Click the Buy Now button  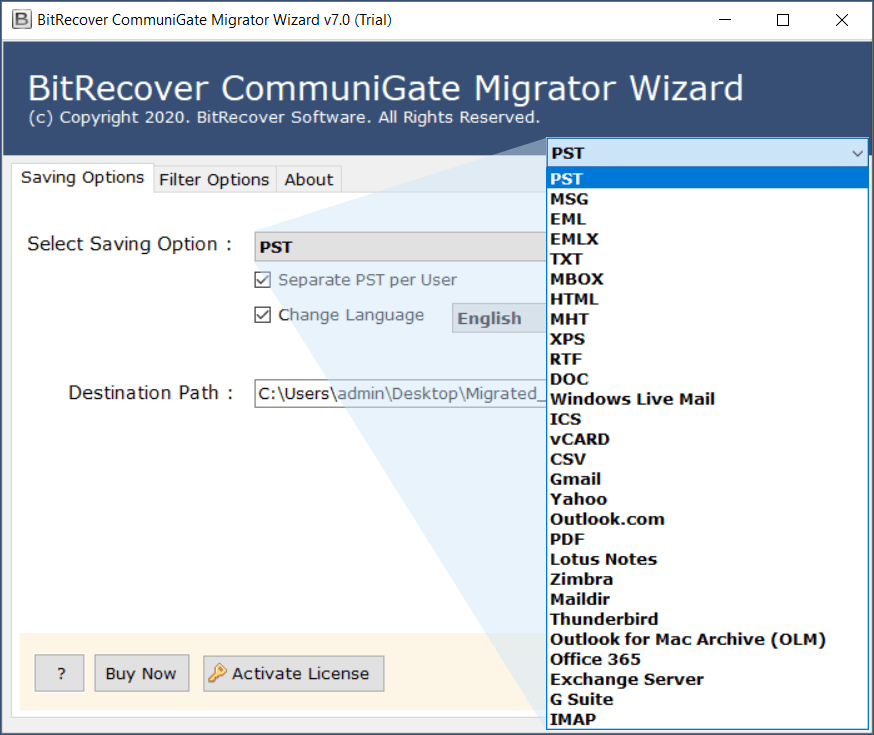coord(142,673)
